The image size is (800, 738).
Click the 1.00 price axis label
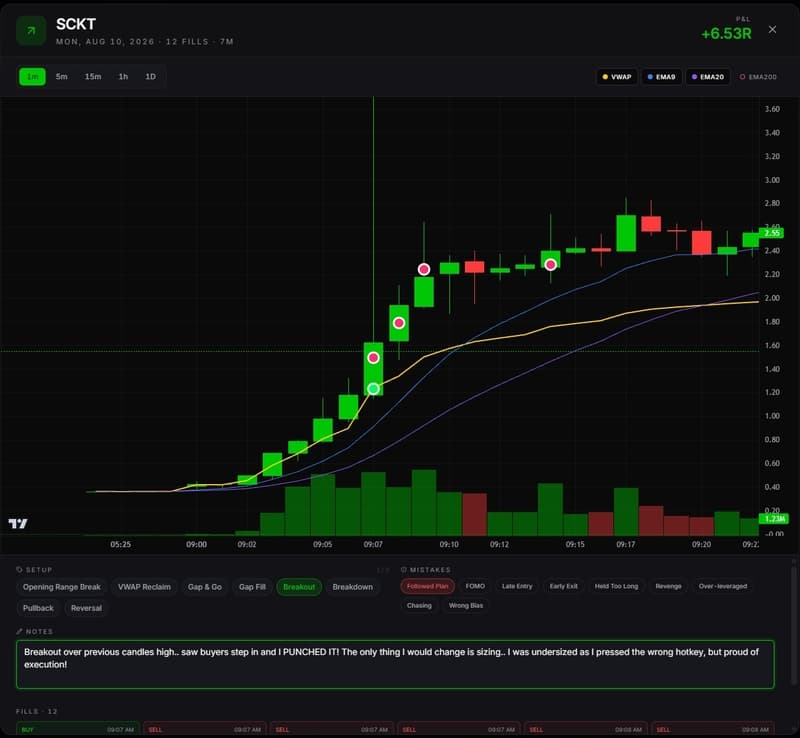click(772, 416)
